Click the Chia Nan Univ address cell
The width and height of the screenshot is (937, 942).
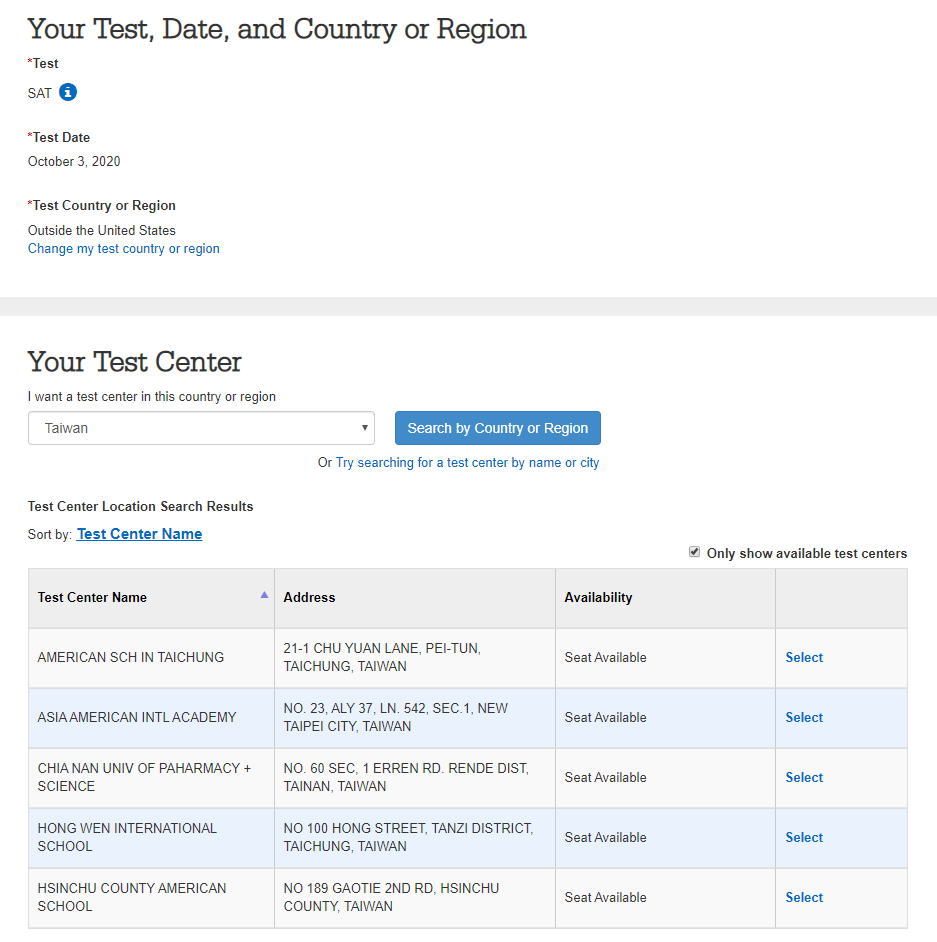click(415, 777)
